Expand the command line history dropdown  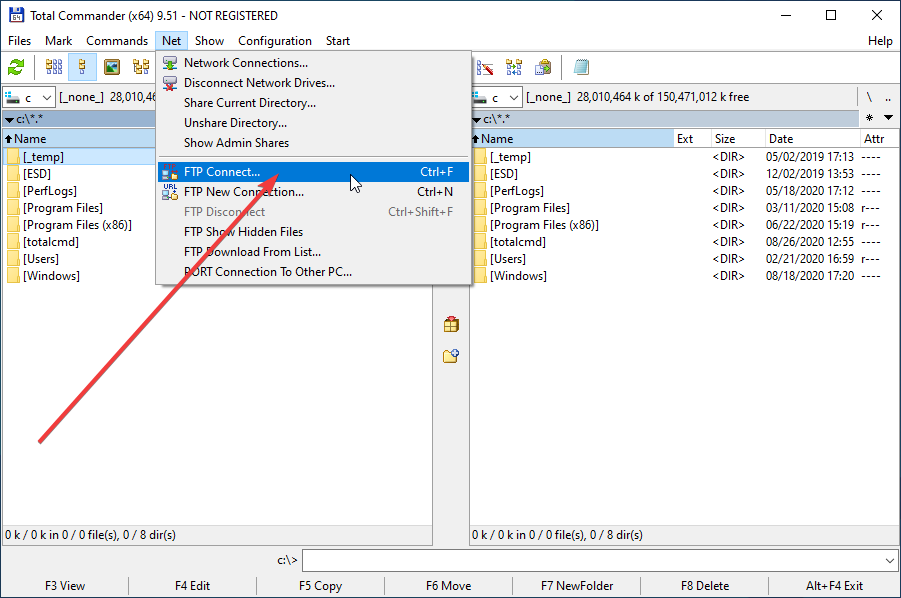pyautogui.click(x=889, y=561)
